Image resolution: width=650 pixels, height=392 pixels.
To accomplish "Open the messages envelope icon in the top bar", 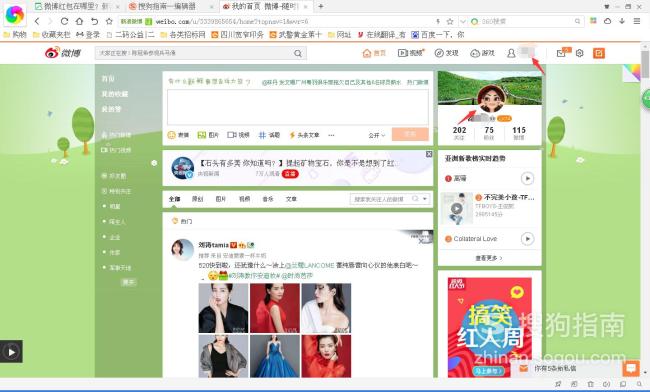I will coord(561,53).
